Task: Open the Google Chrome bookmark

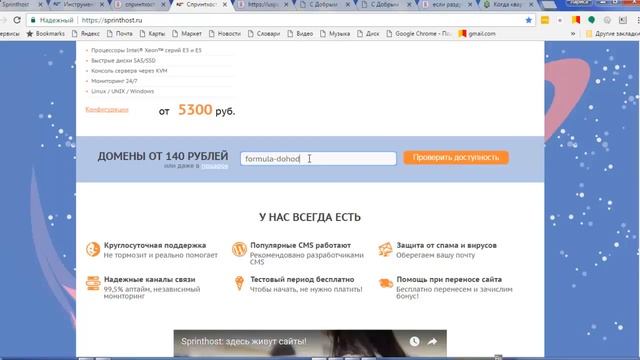Action: [x=418, y=34]
